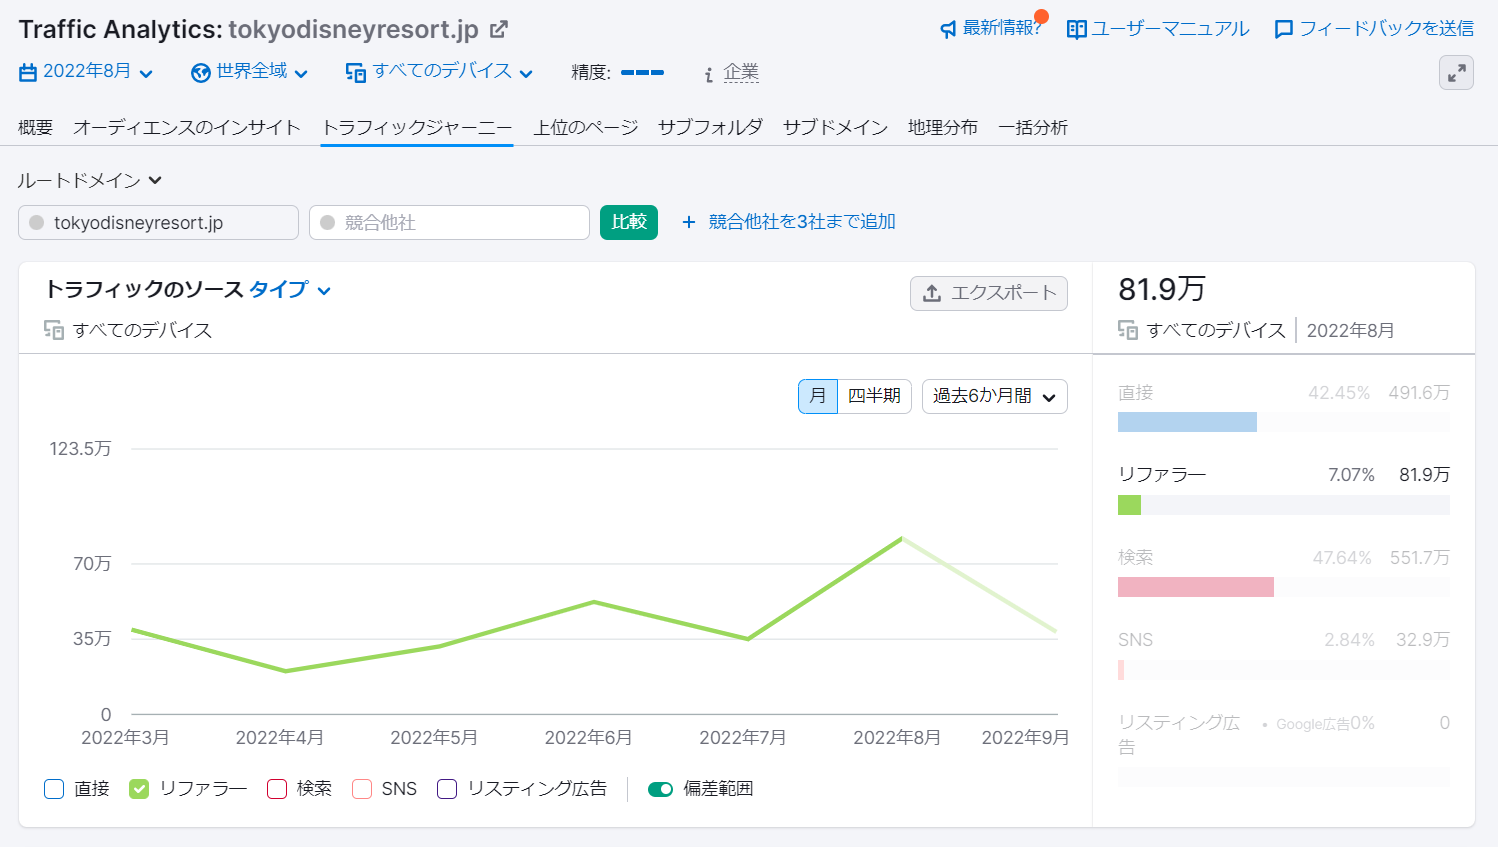Image resolution: width=1498 pixels, height=847 pixels.
Task: Click the 企業 link
Action: click(741, 72)
